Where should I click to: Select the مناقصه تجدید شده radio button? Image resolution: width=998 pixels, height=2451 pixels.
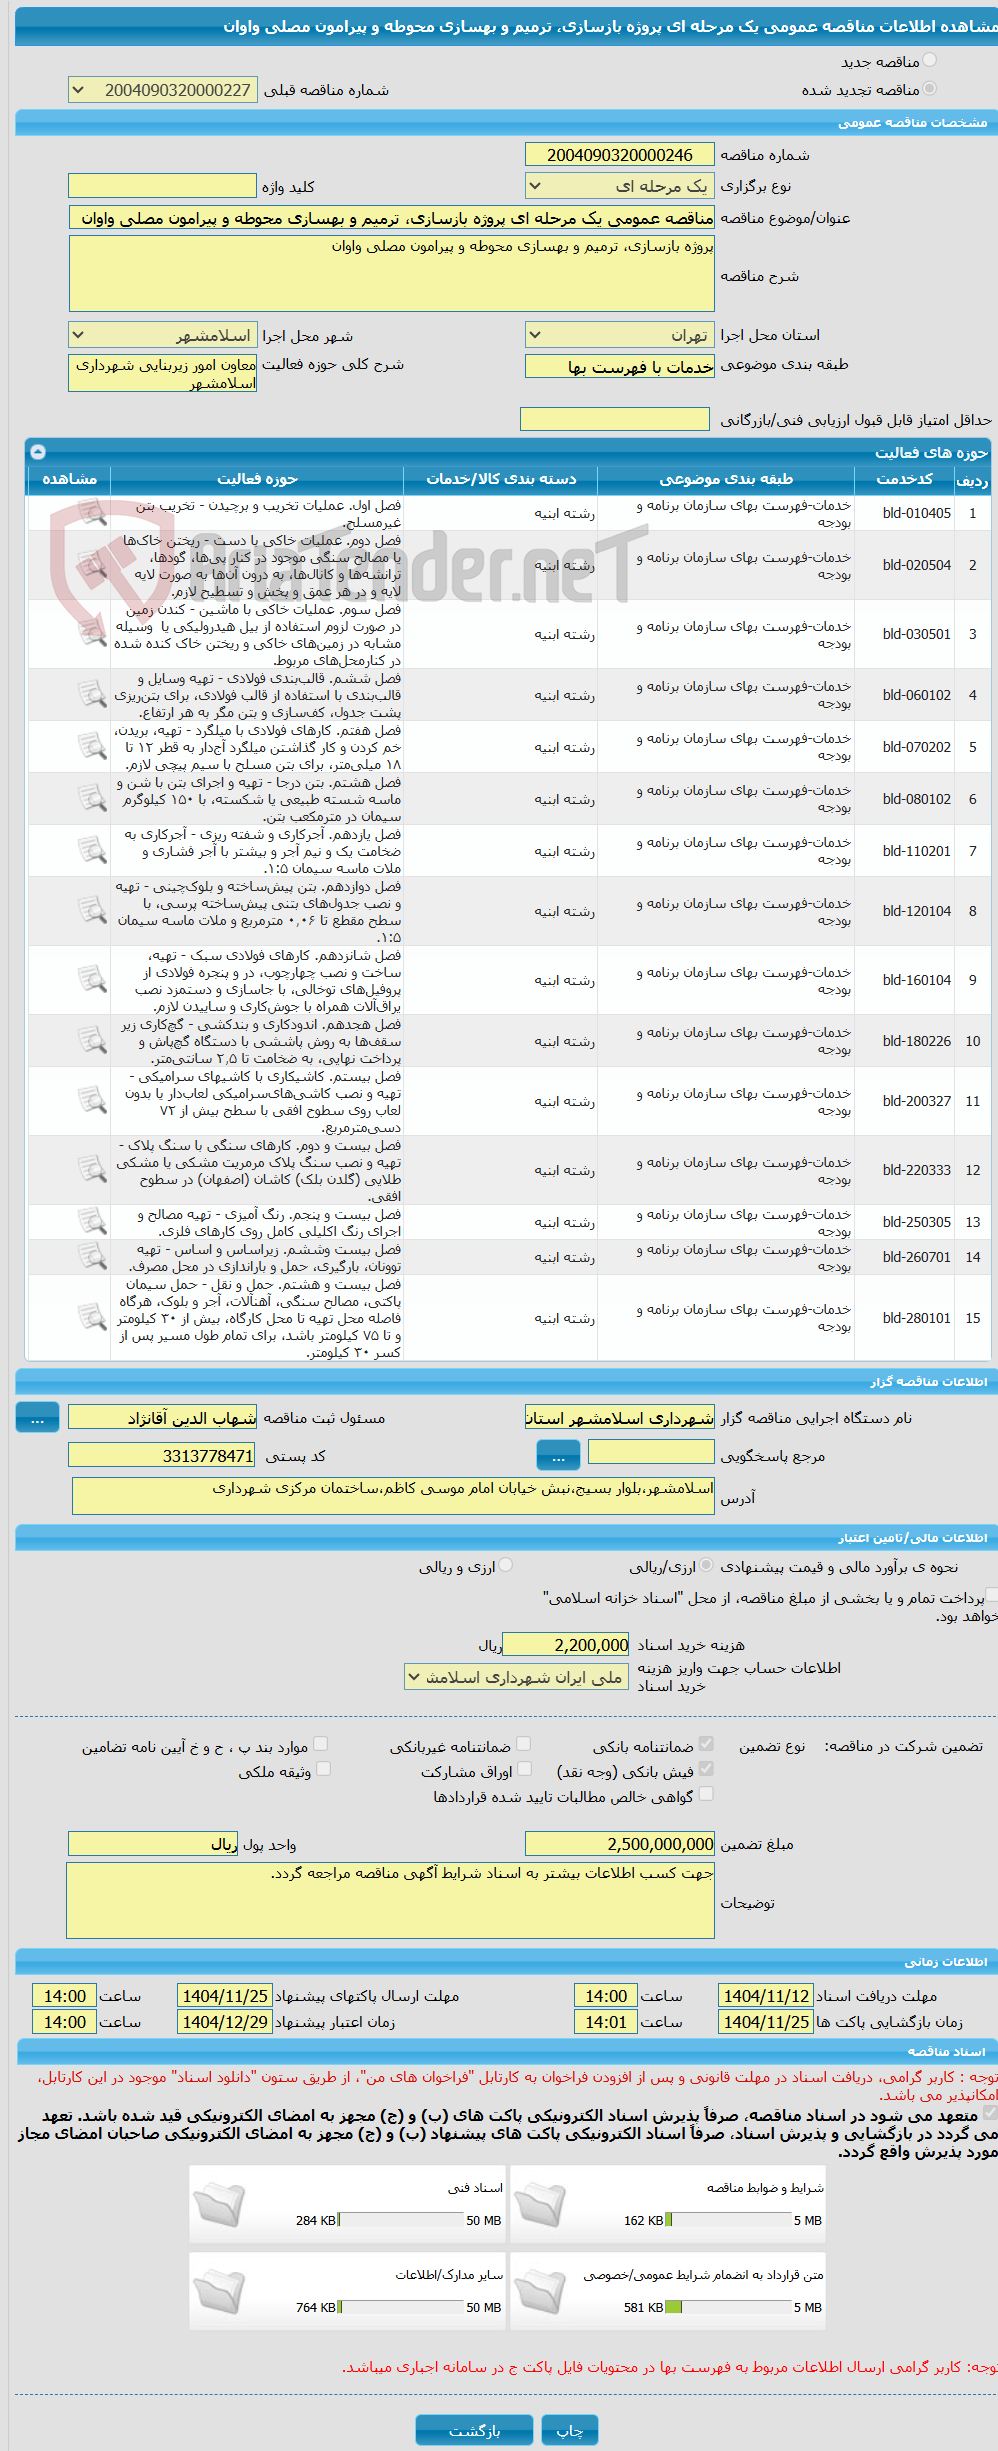tap(930, 89)
